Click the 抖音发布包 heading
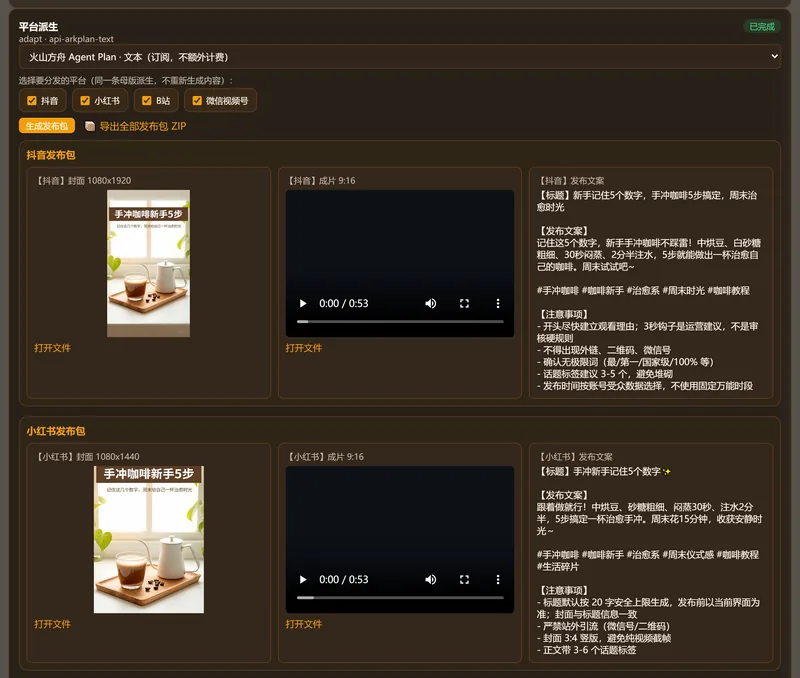 pyautogui.click(x=51, y=155)
